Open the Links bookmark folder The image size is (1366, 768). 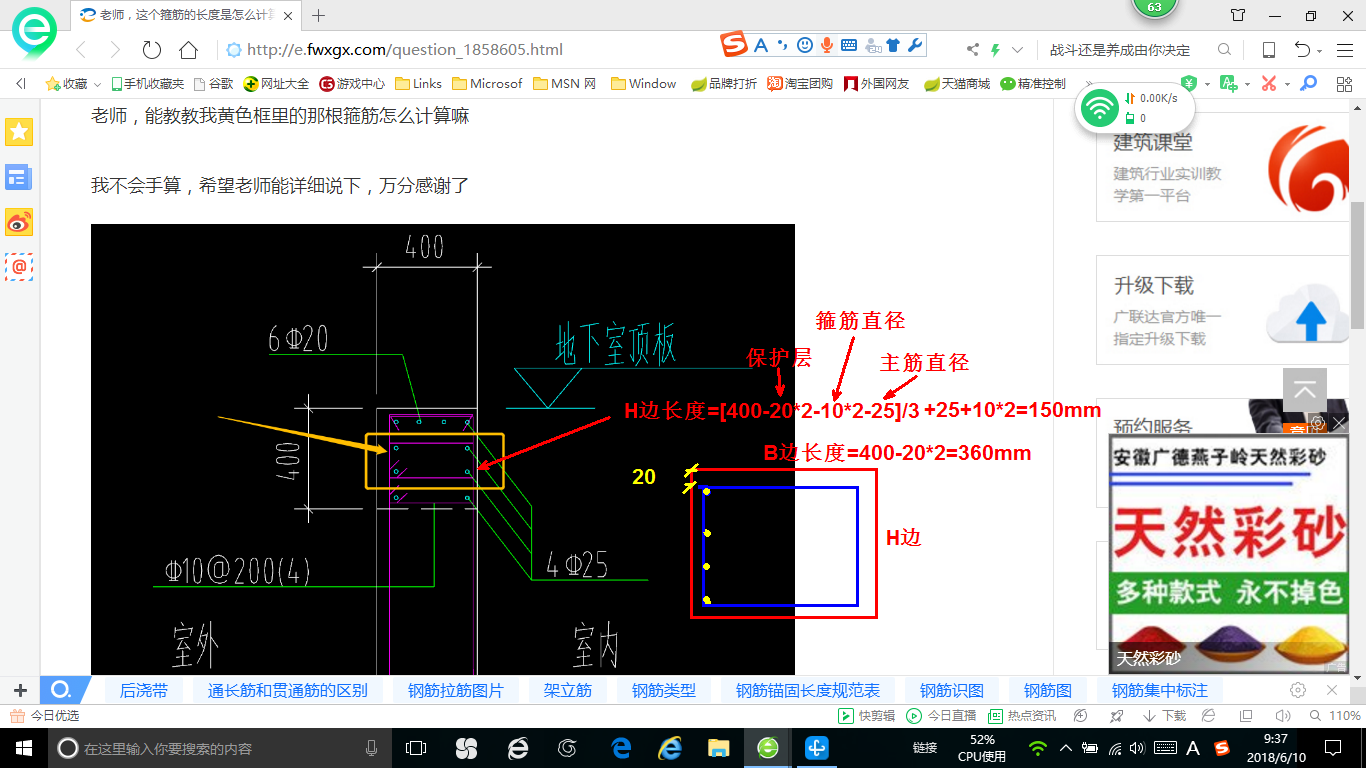click(x=419, y=84)
